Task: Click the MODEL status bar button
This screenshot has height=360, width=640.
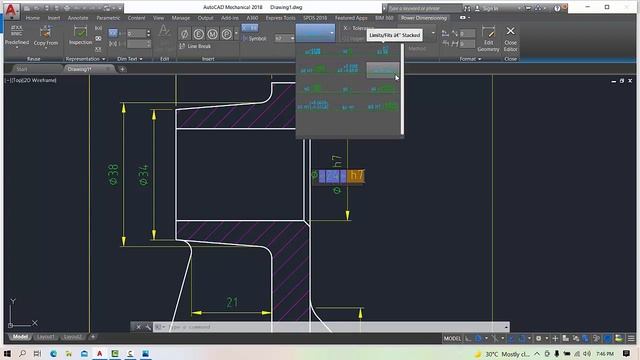Action: 452,338
